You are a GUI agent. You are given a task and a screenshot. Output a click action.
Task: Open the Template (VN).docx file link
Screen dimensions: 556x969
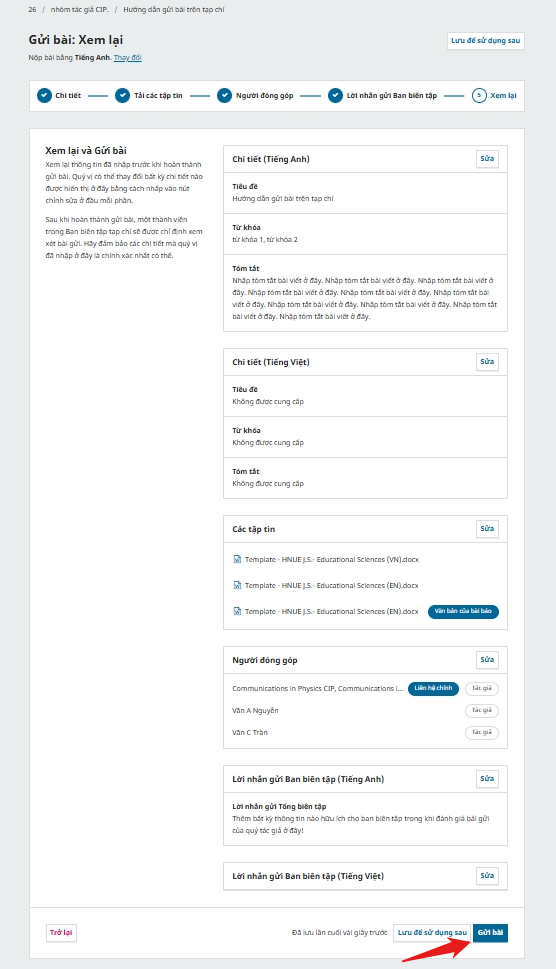tap(331, 559)
